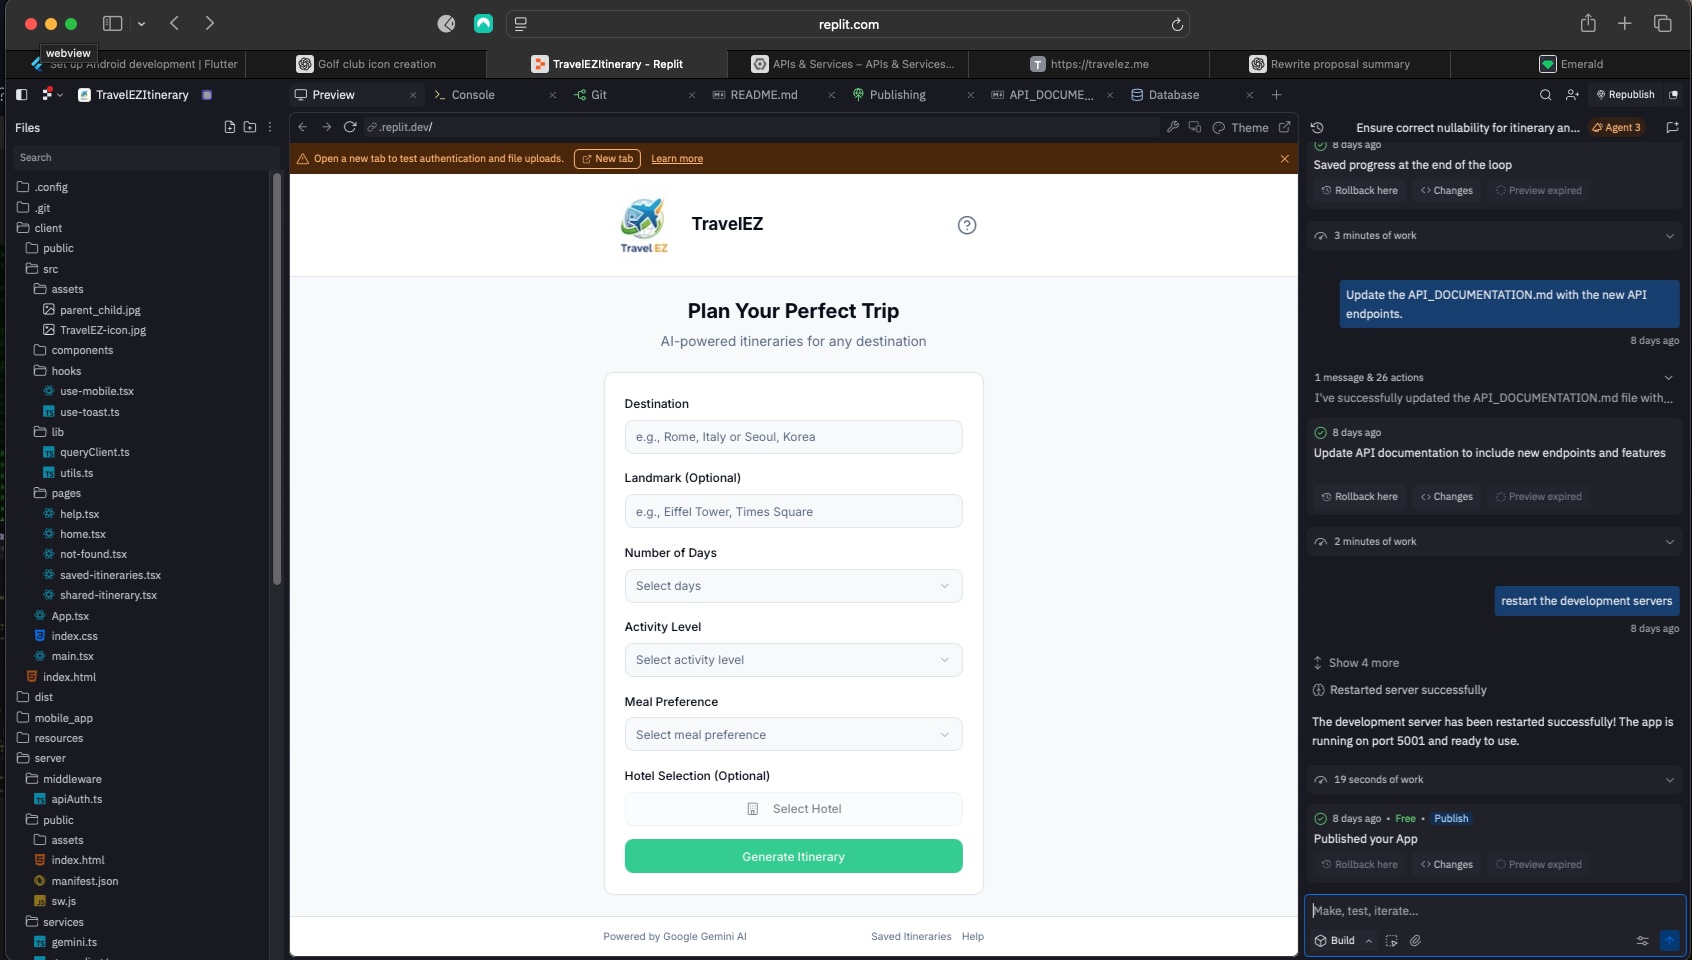Screen dimensions: 1692x960
Task: Expand the Activity Level dropdown
Action: click(793, 660)
